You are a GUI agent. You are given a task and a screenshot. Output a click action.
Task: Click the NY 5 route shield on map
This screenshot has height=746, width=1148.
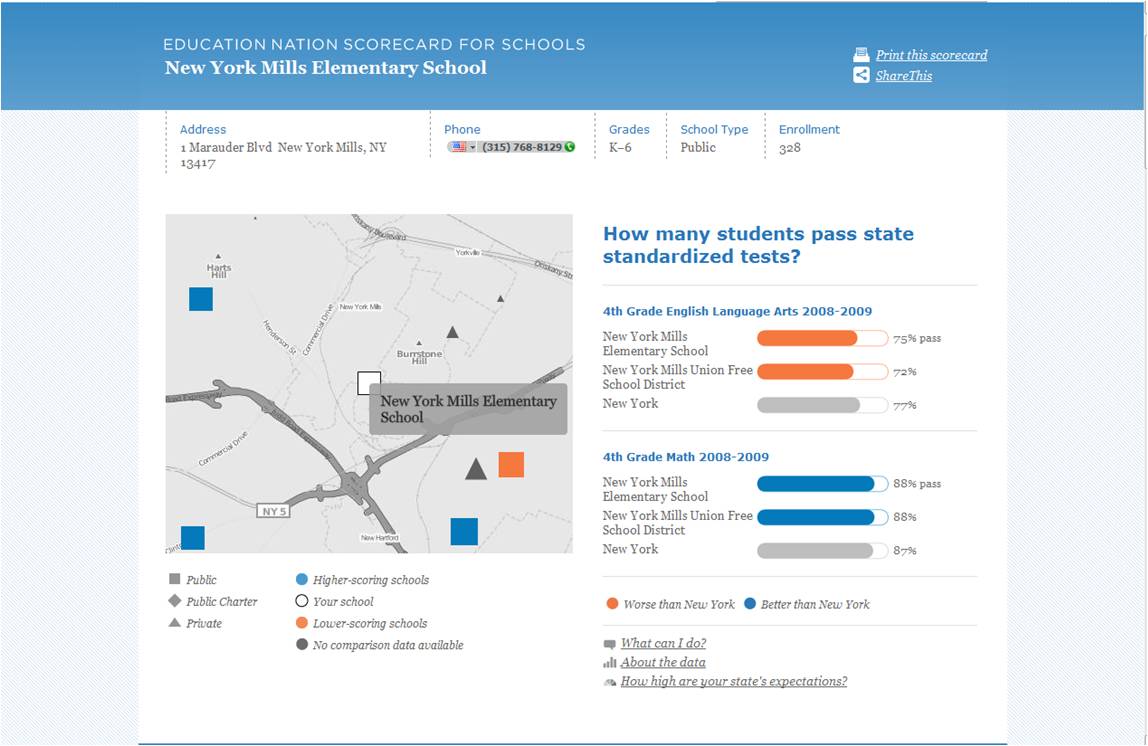click(274, 511)
